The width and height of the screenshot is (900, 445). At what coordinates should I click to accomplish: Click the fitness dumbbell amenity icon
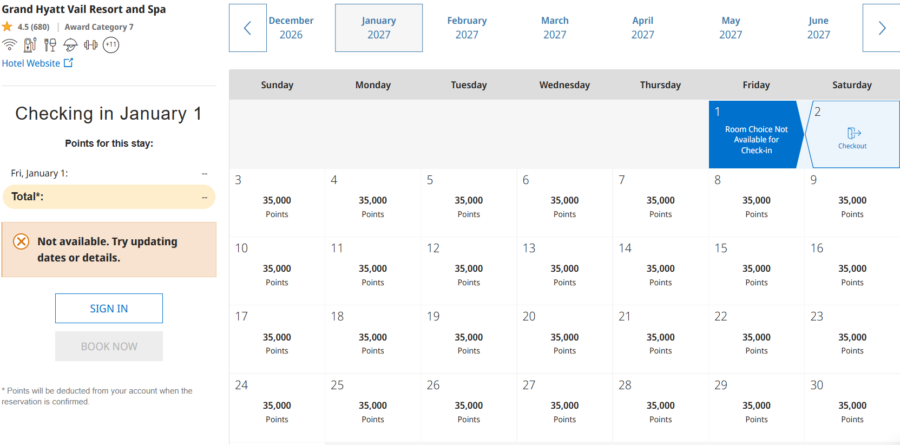(x=91, y=45)
